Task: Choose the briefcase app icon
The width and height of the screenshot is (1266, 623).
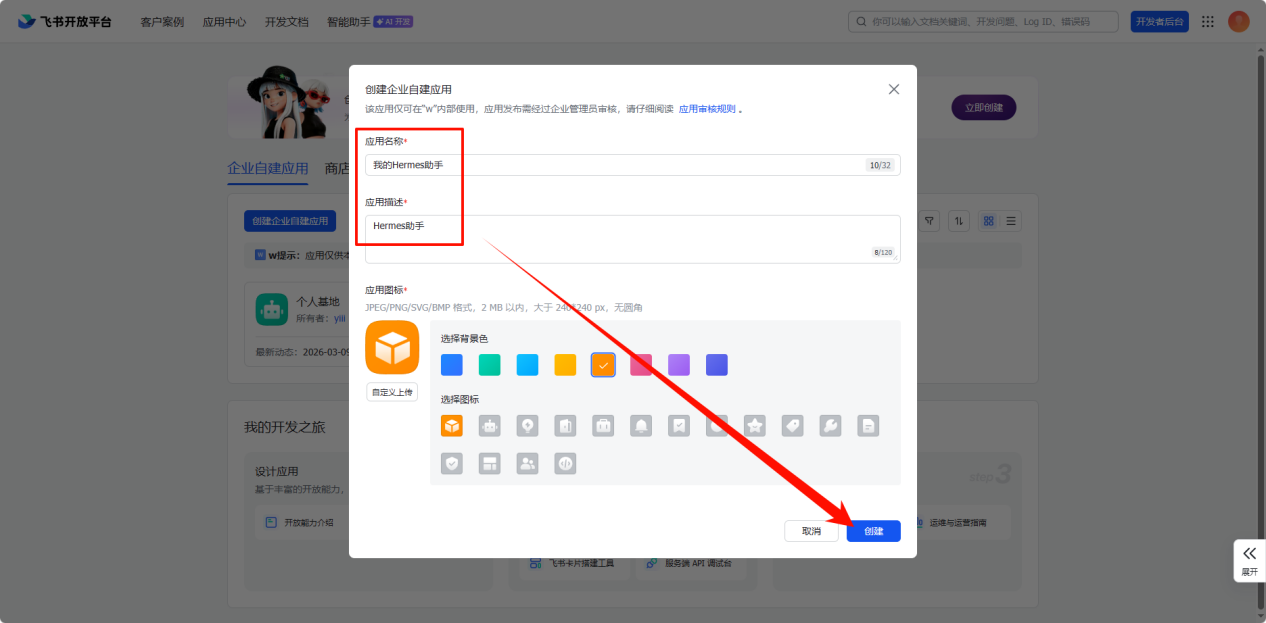Action: click(603, 426)
